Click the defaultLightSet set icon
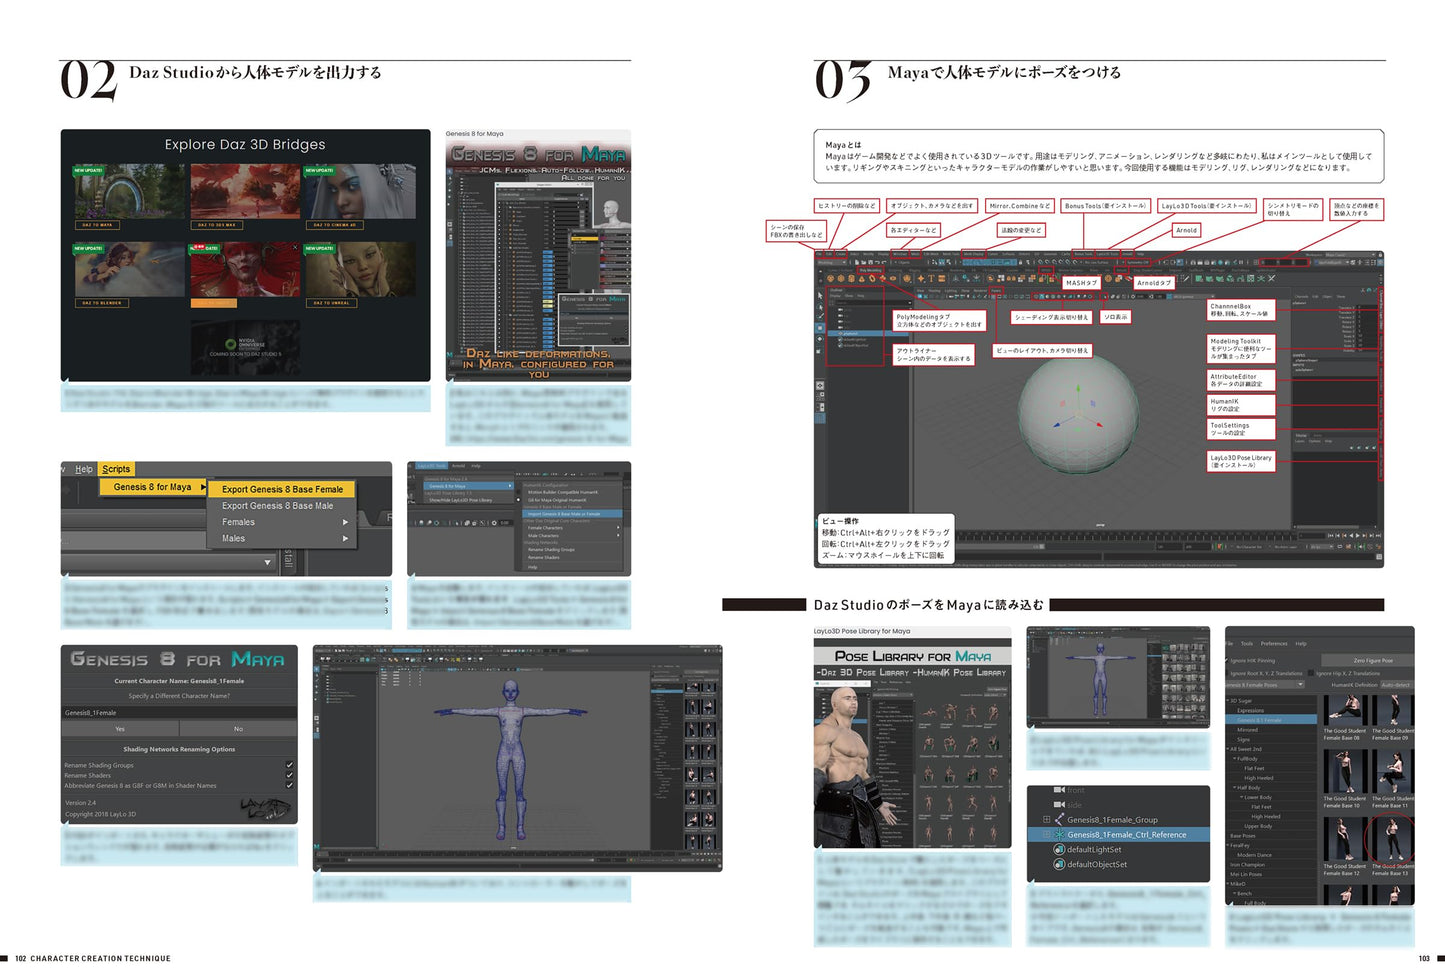 (x=1059, y=850)
